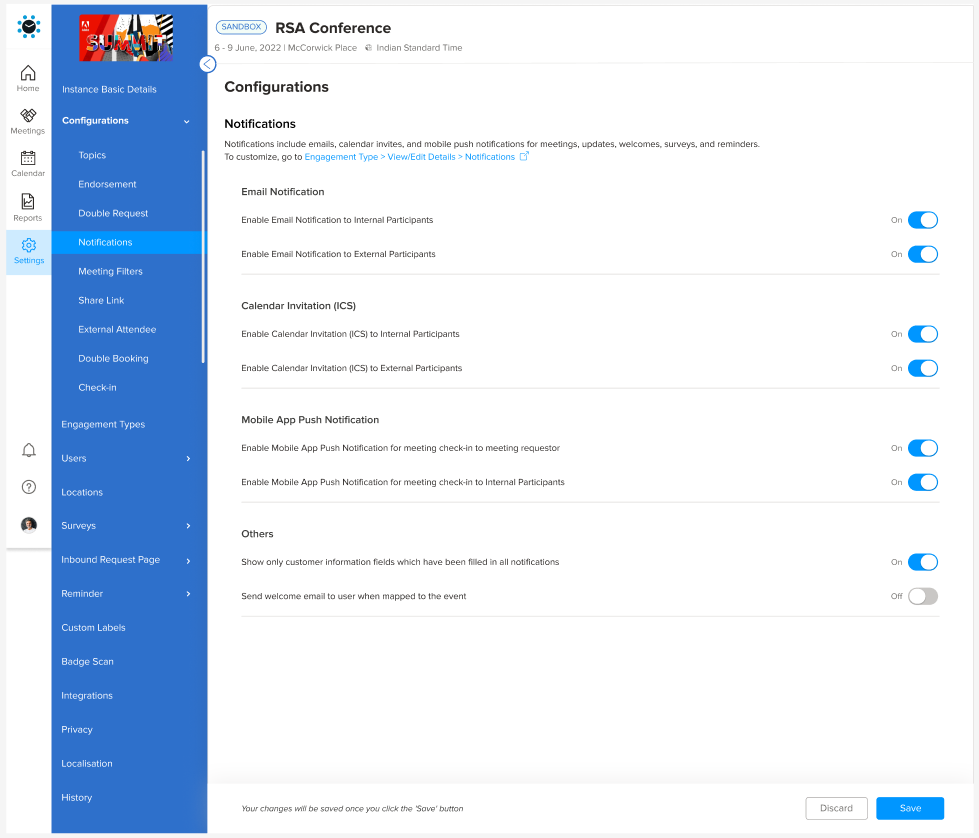Click the "6 - 9 June, 2022 | McCorwick Place" text

click(285, 47)
